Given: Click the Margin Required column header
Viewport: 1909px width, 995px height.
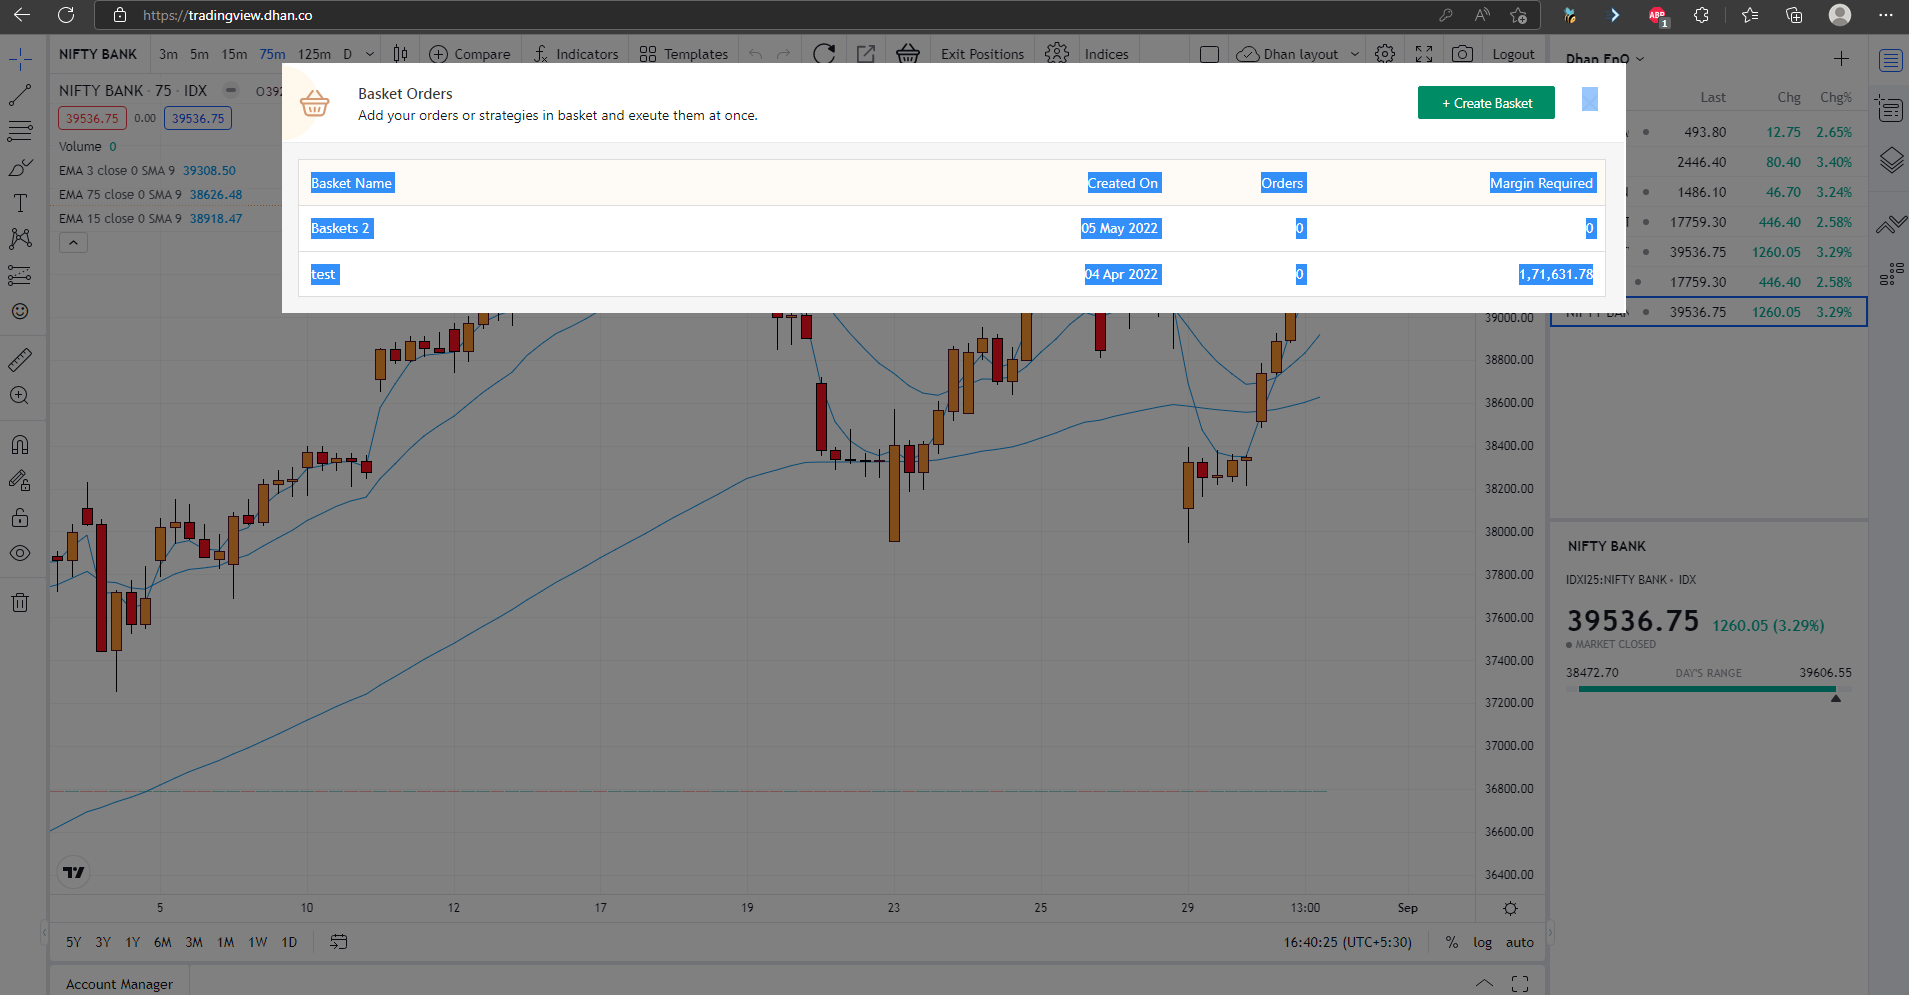Looking at the screenshot, I should [1541, 183].
